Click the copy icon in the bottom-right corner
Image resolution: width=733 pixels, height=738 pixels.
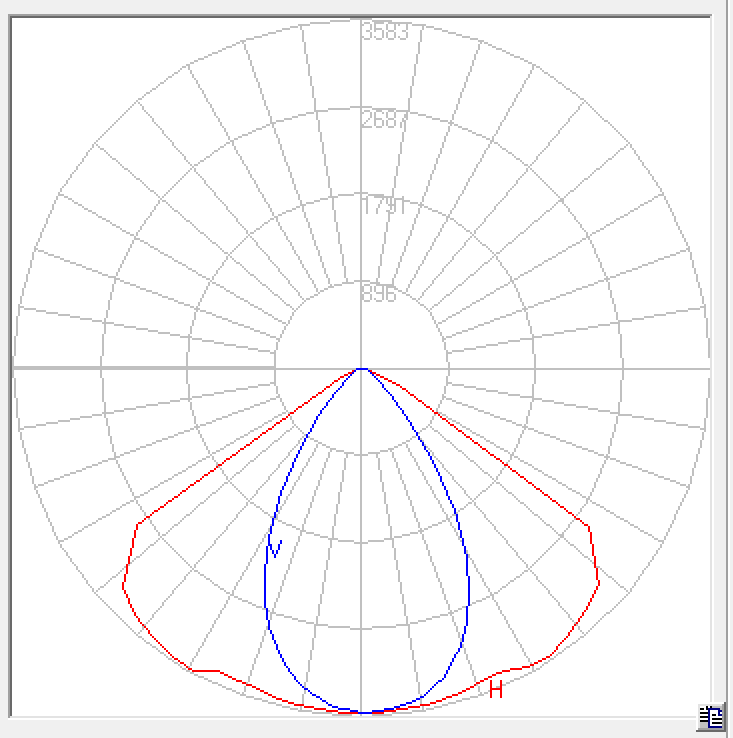point(711,716)
